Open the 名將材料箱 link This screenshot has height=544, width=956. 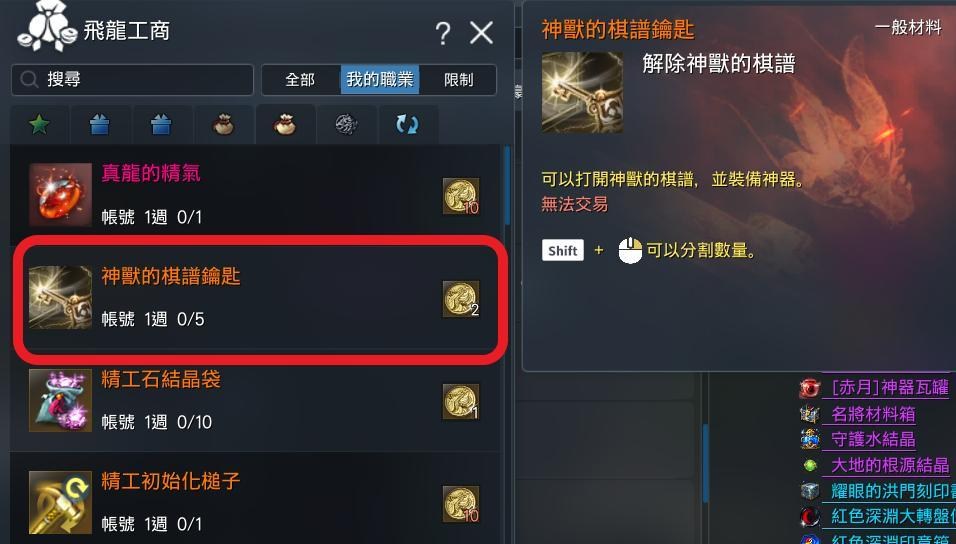pos(873,414)
